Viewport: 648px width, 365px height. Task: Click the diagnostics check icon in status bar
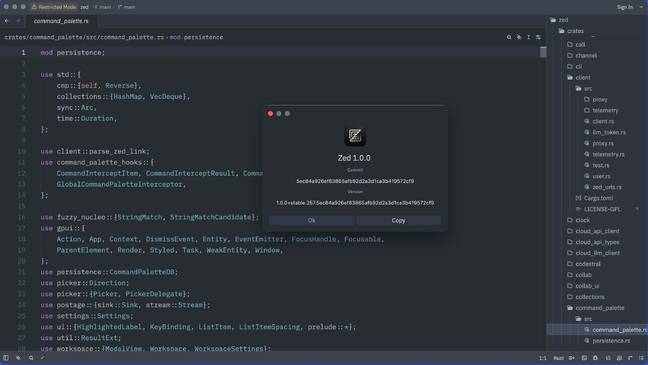coord(43,358)
